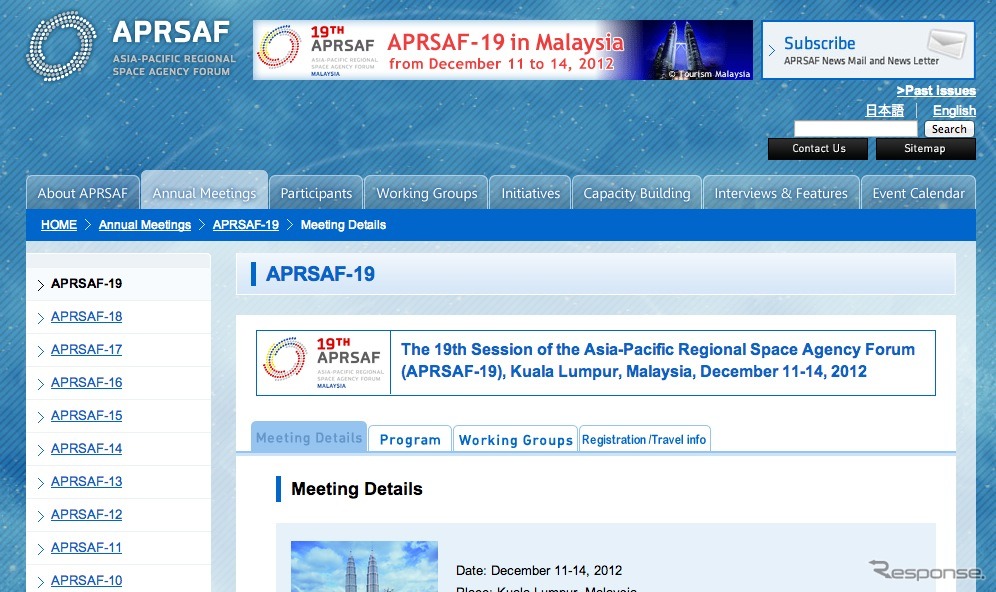Open the Subscribe News Mail box

click(868, 50)
